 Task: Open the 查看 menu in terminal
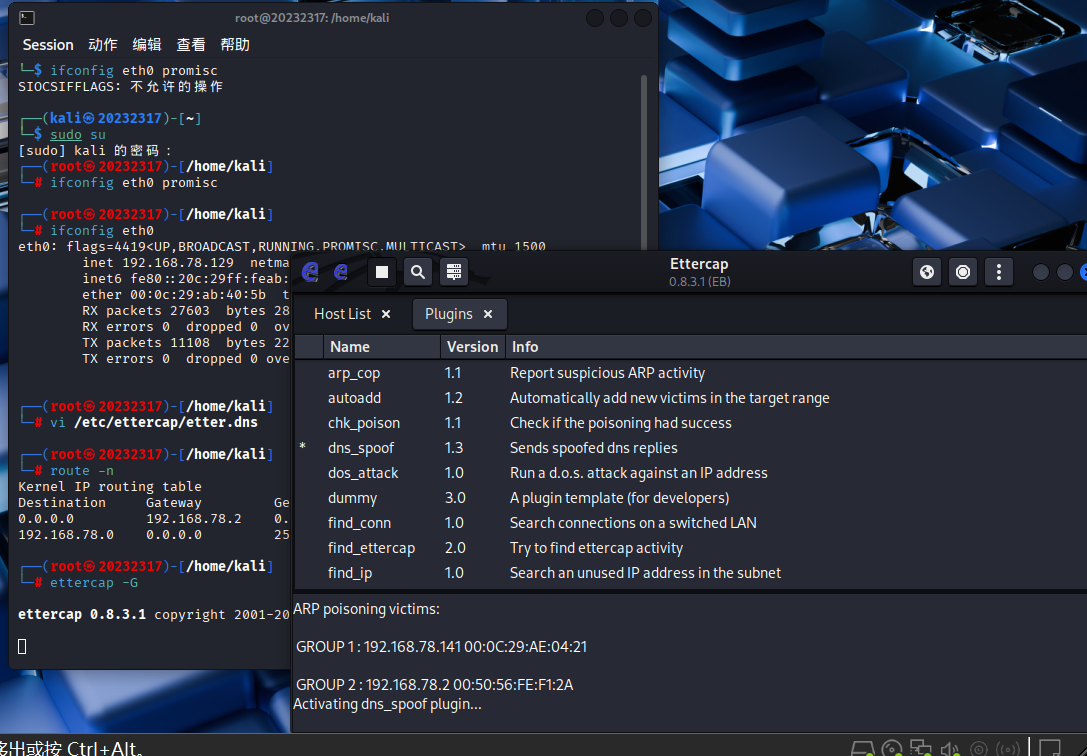click(x=191, y=45)
